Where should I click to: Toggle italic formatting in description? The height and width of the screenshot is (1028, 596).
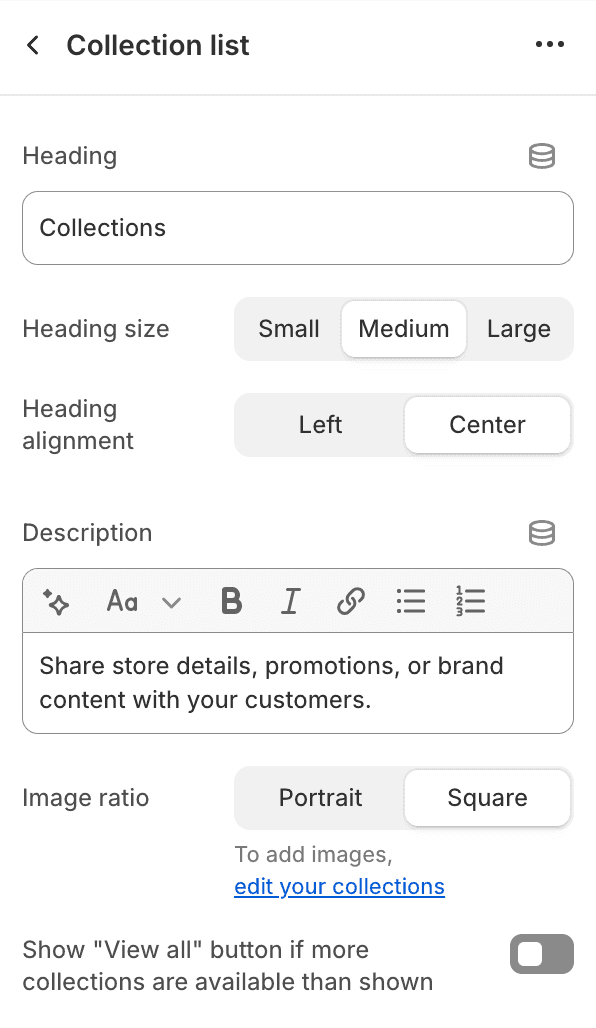pyautogui.click(x=290, y=601)
